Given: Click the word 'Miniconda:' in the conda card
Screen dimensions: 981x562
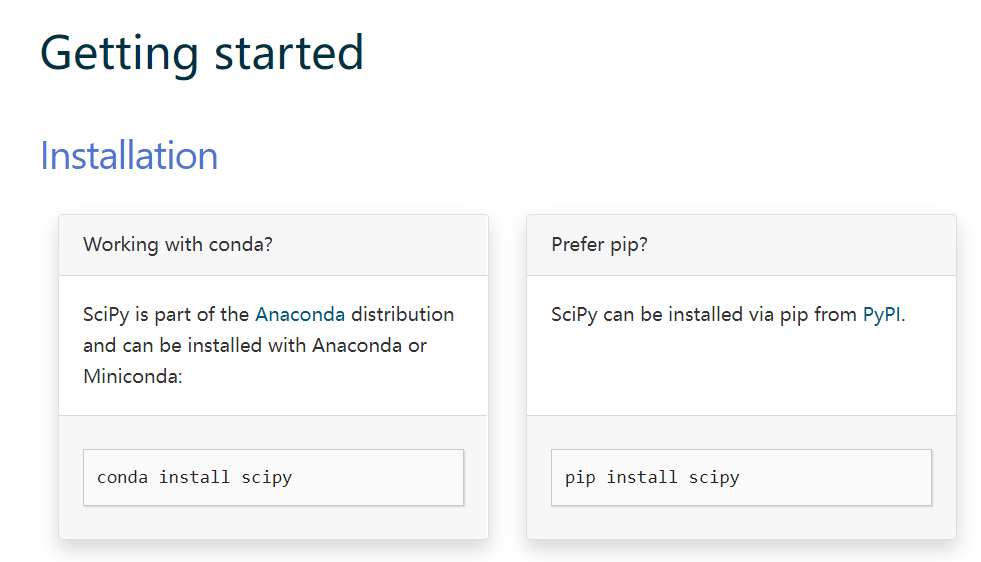Looking at the screenshot, I should coord(133,376).
